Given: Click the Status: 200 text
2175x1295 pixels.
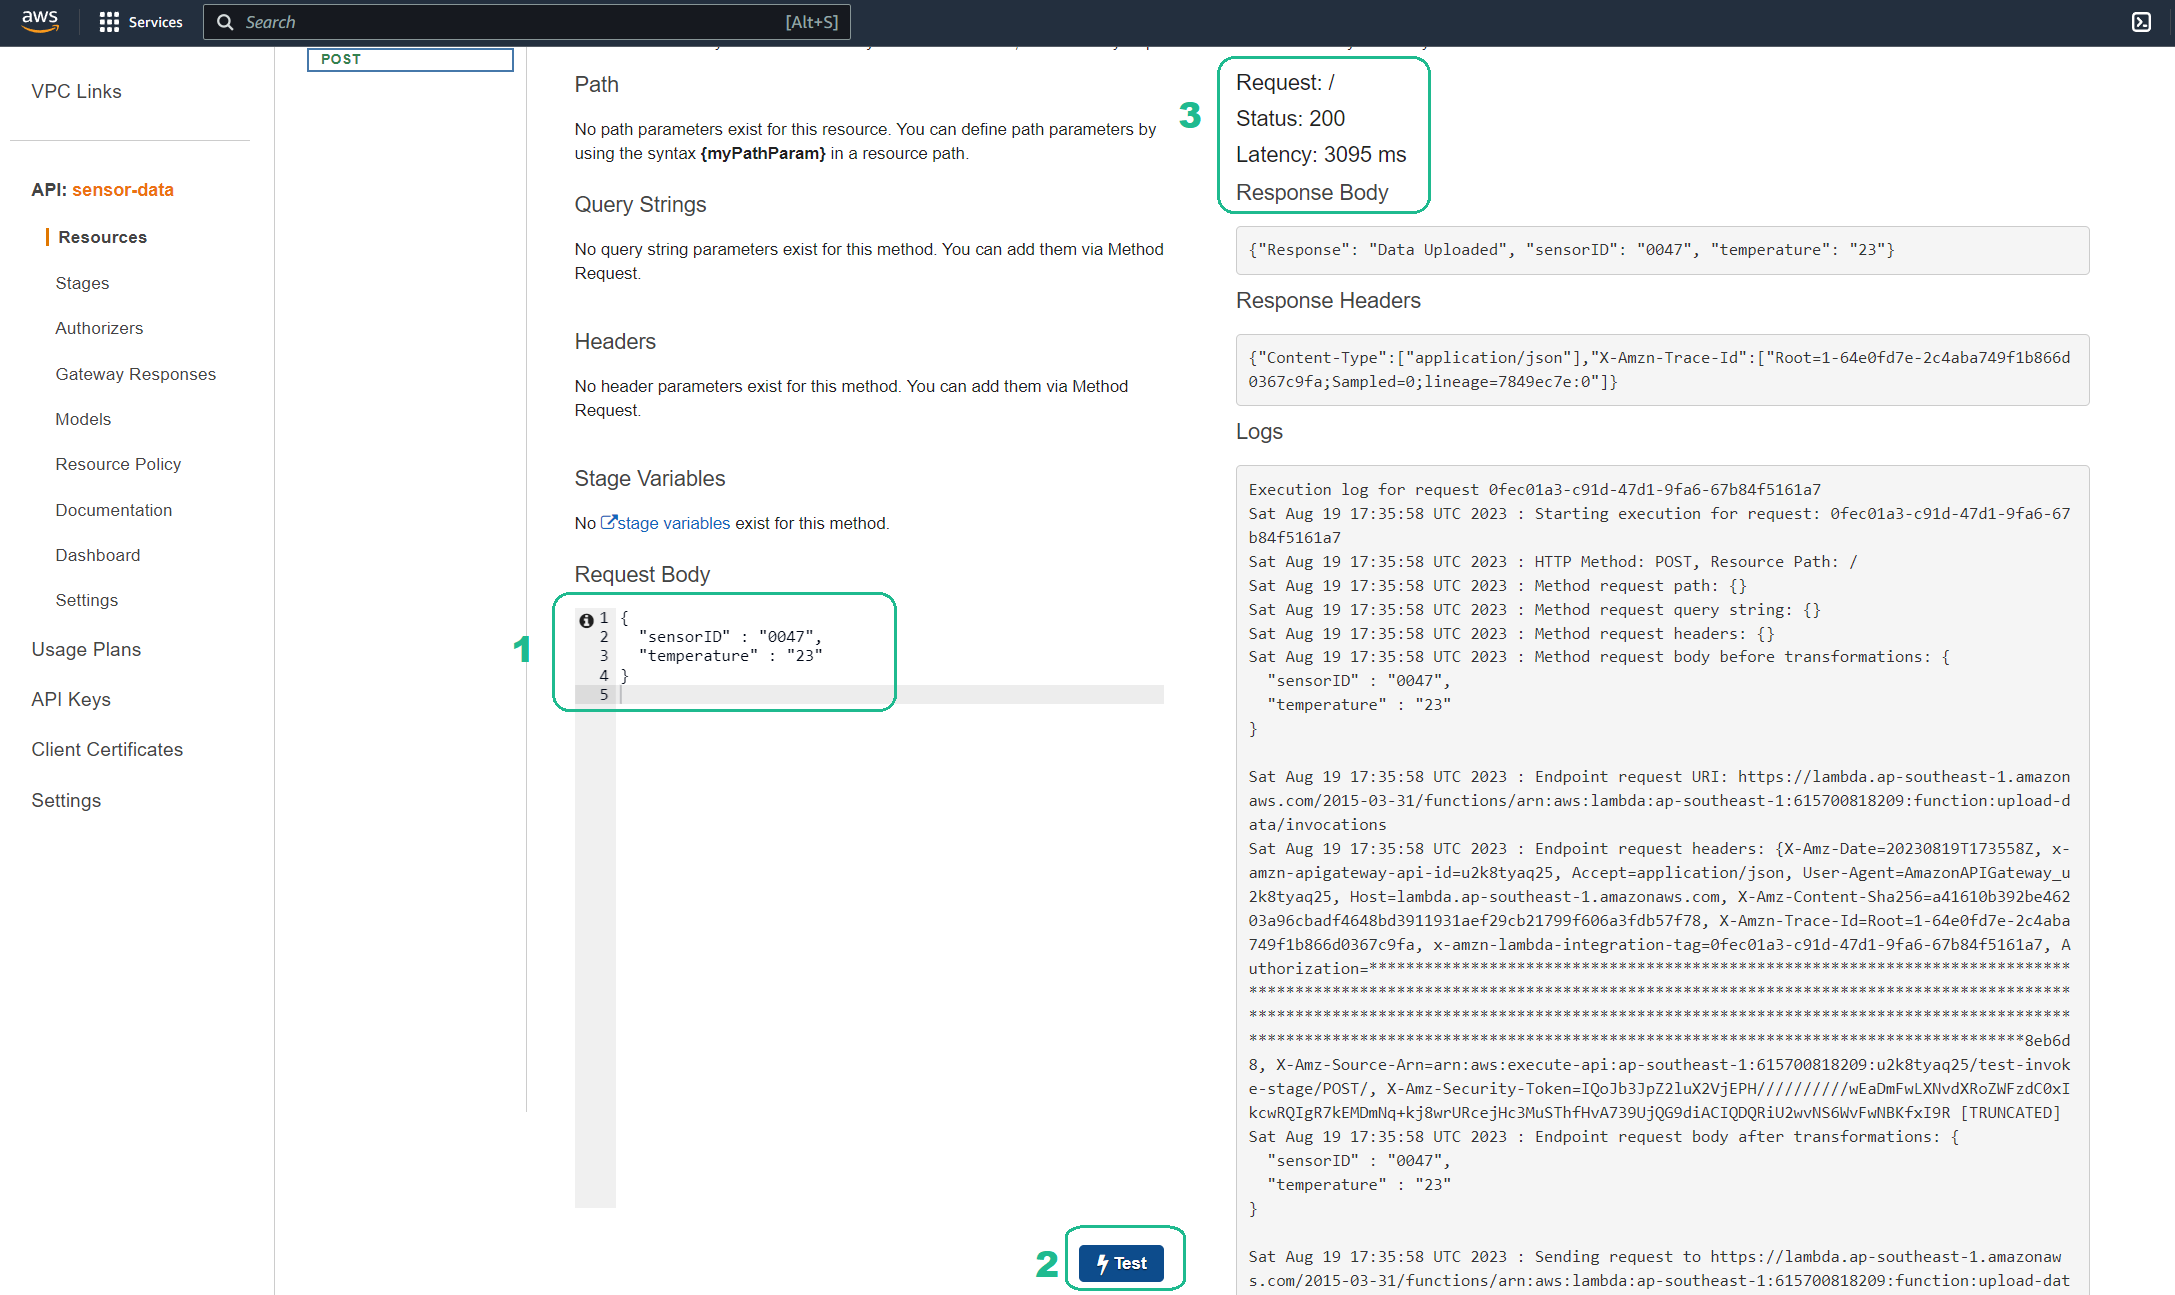Looking at the screenshot, I should pos(1290,118).
